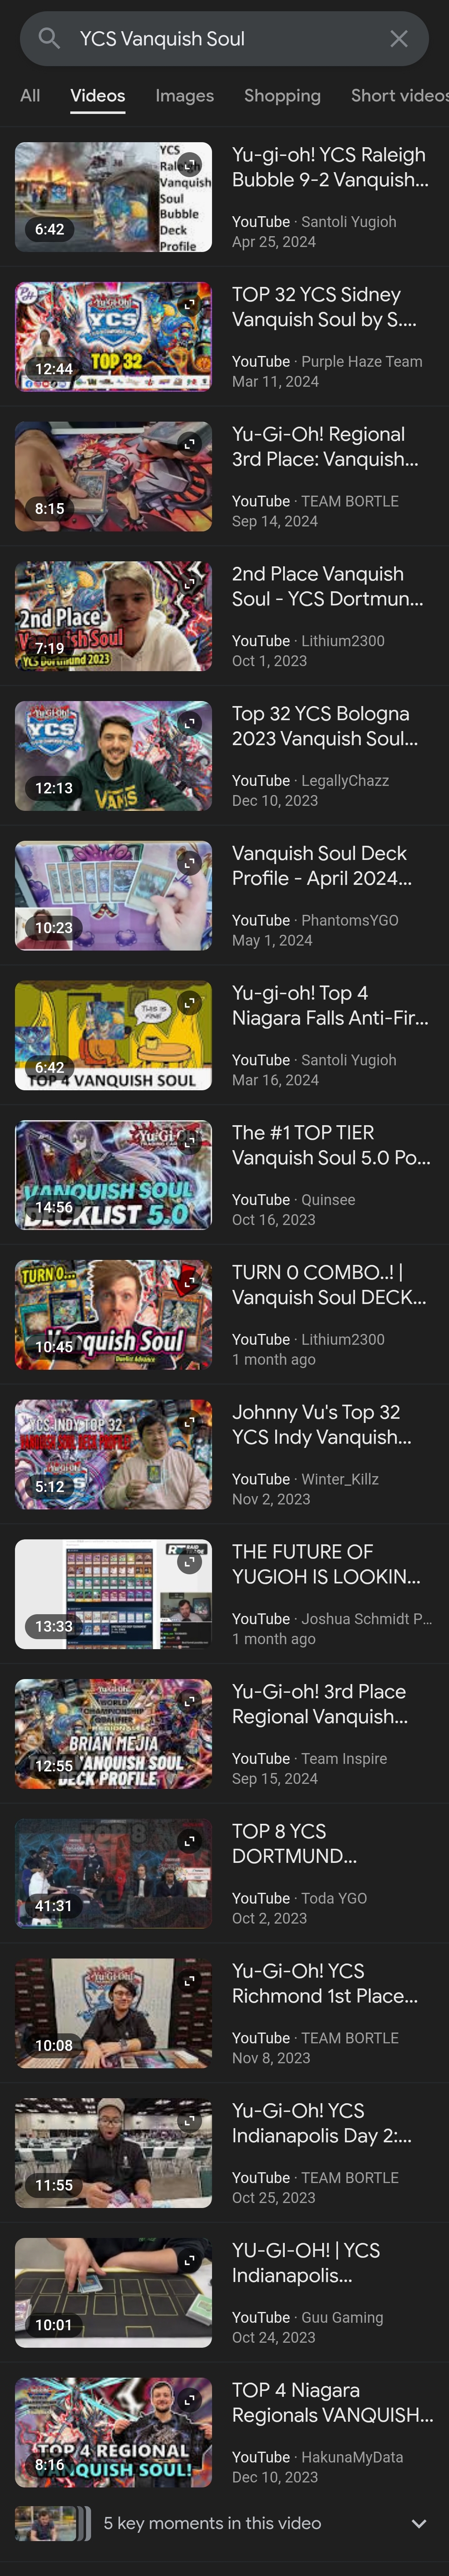Open 'TURN 0 COMBO..!' video title
The width and height of the screenshot is (449, 2576).
(x=329, y=1285)
